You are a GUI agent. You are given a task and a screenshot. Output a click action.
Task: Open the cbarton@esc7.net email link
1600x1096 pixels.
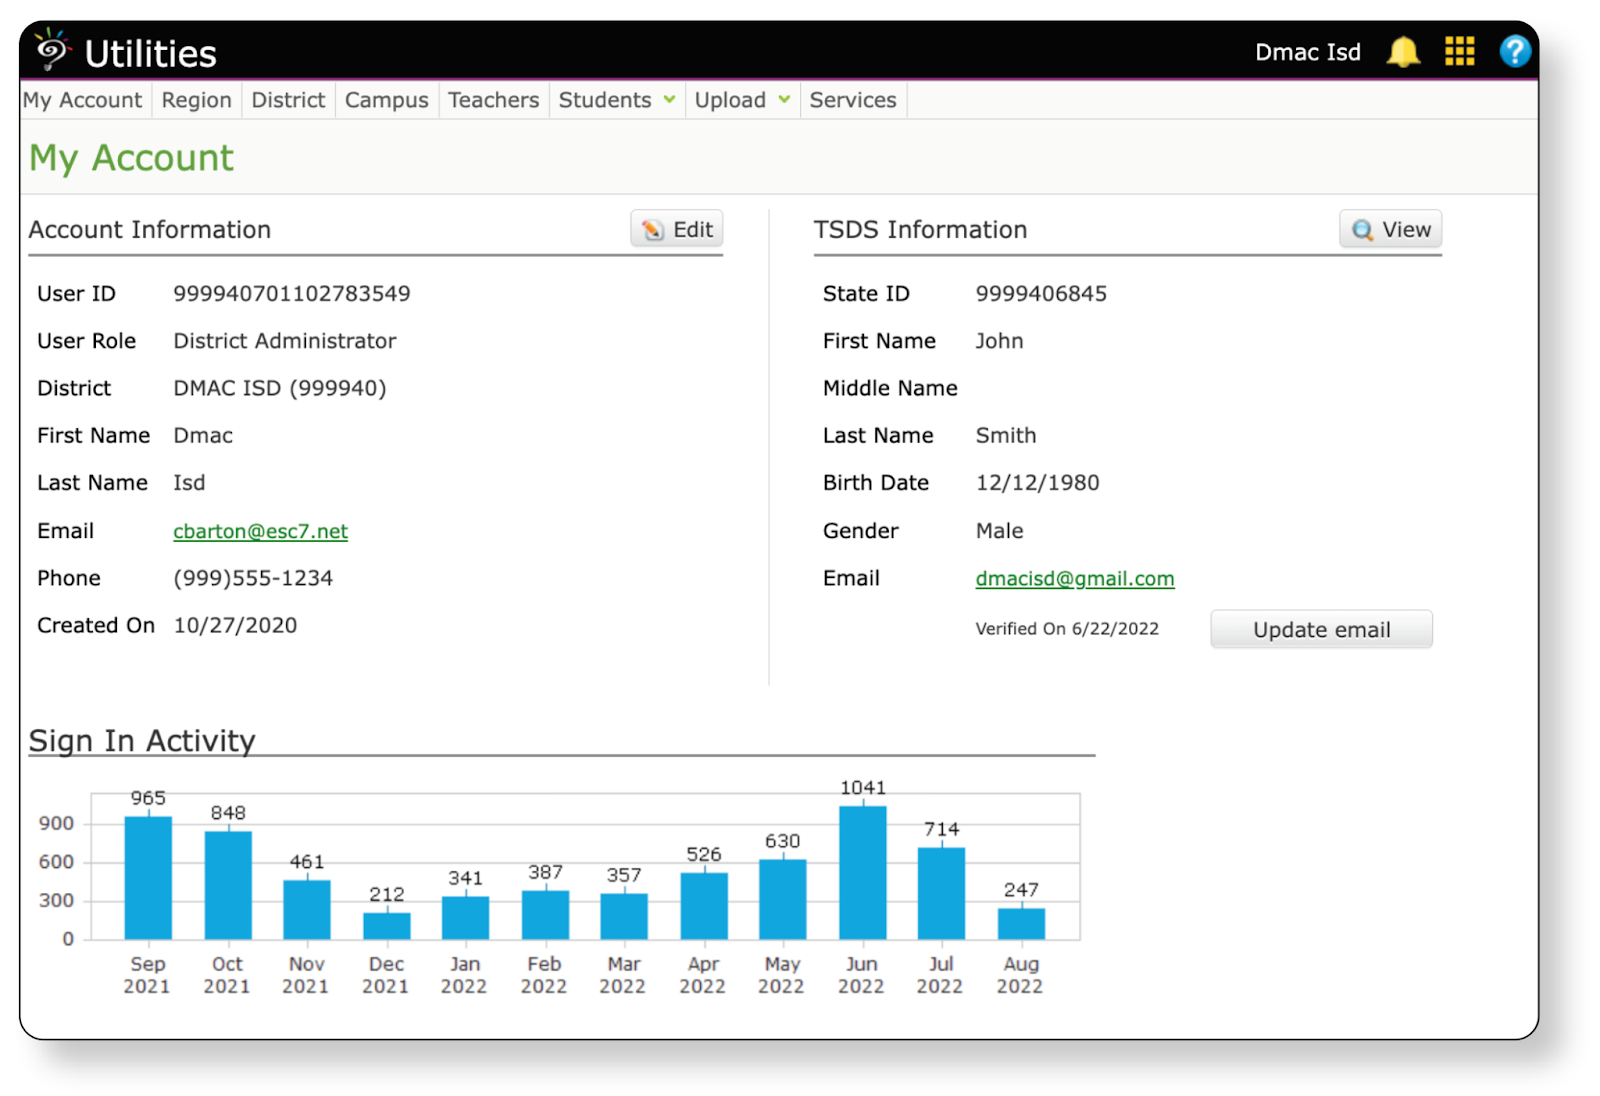click(260, 531)
